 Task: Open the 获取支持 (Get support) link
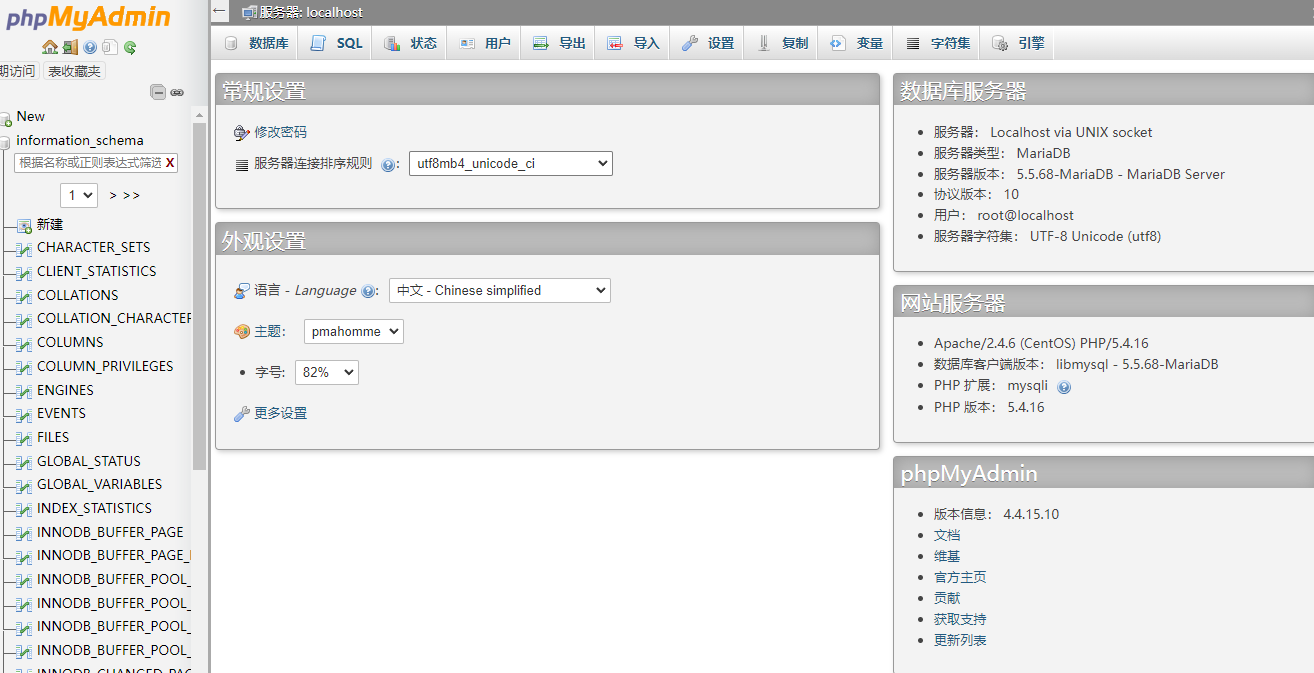960,619
